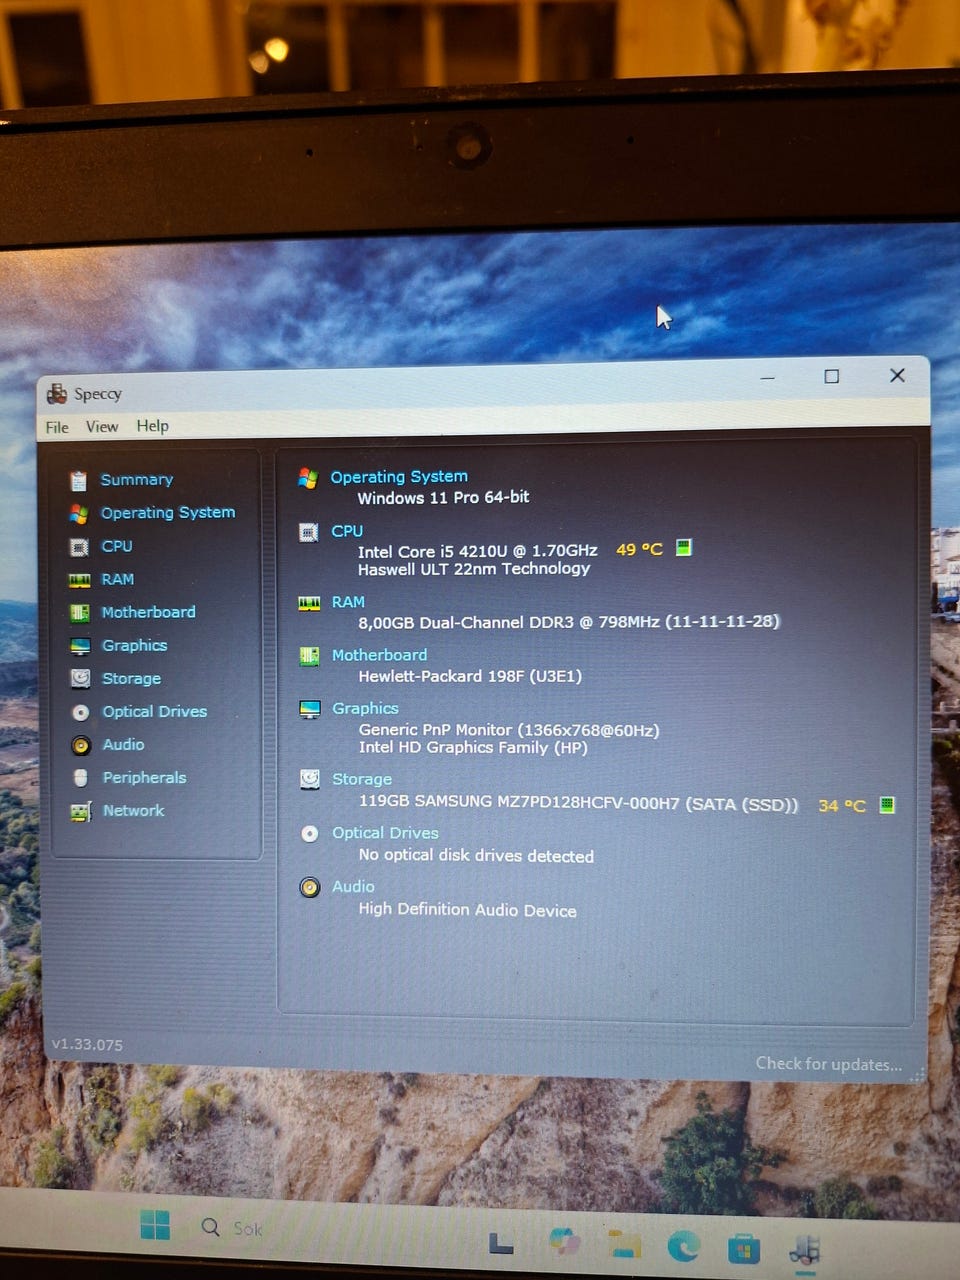Click the network icon beside Network
The width and height of the screenshot is (960, 1280).
point(81,812)
